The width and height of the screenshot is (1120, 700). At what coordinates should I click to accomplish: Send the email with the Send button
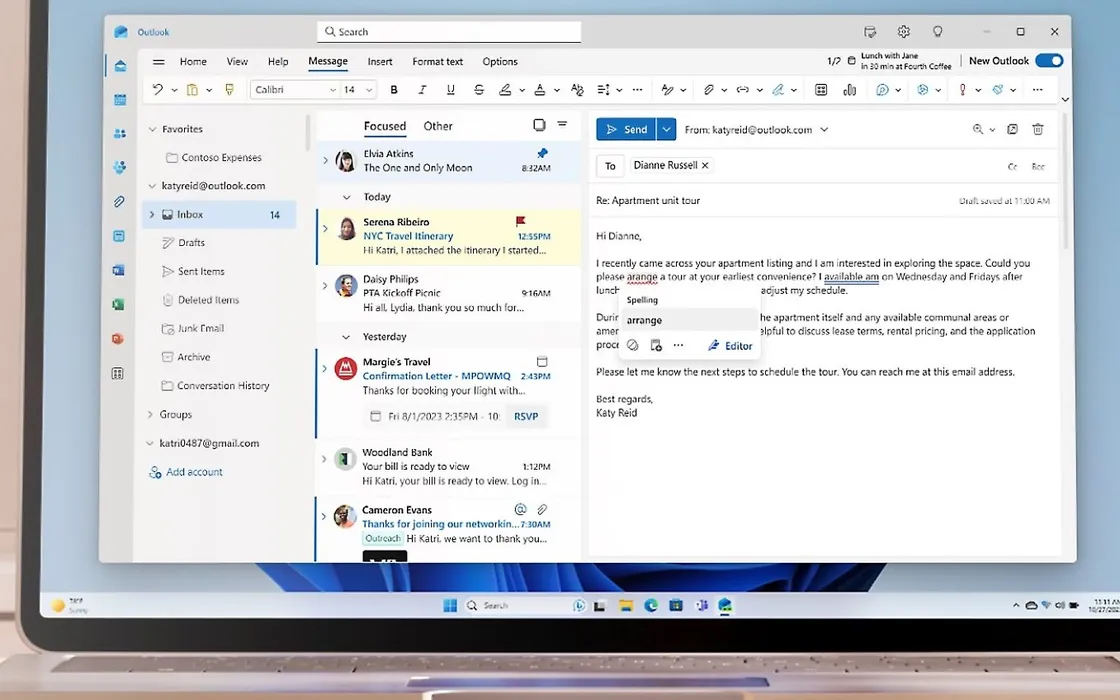point(626,129)
